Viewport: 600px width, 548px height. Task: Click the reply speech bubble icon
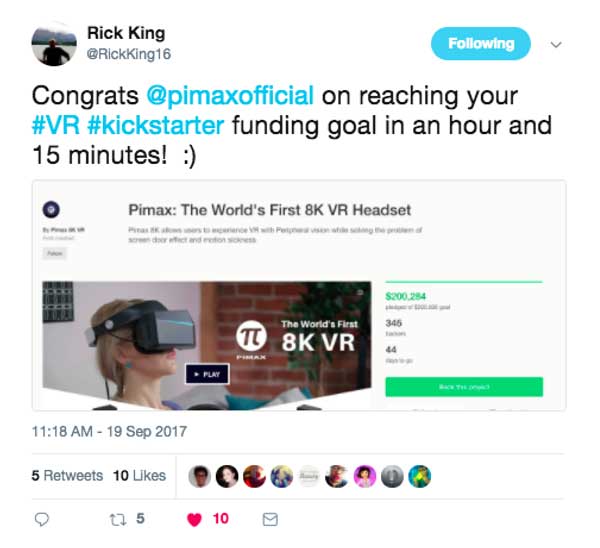click(42, 519)
